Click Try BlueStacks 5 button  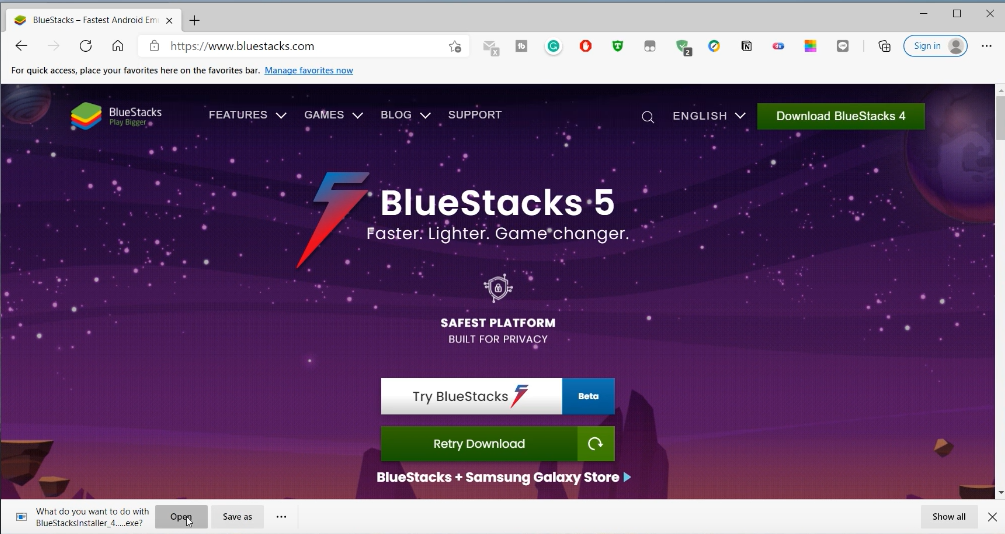pyautogui.click(x=471, y=396)
